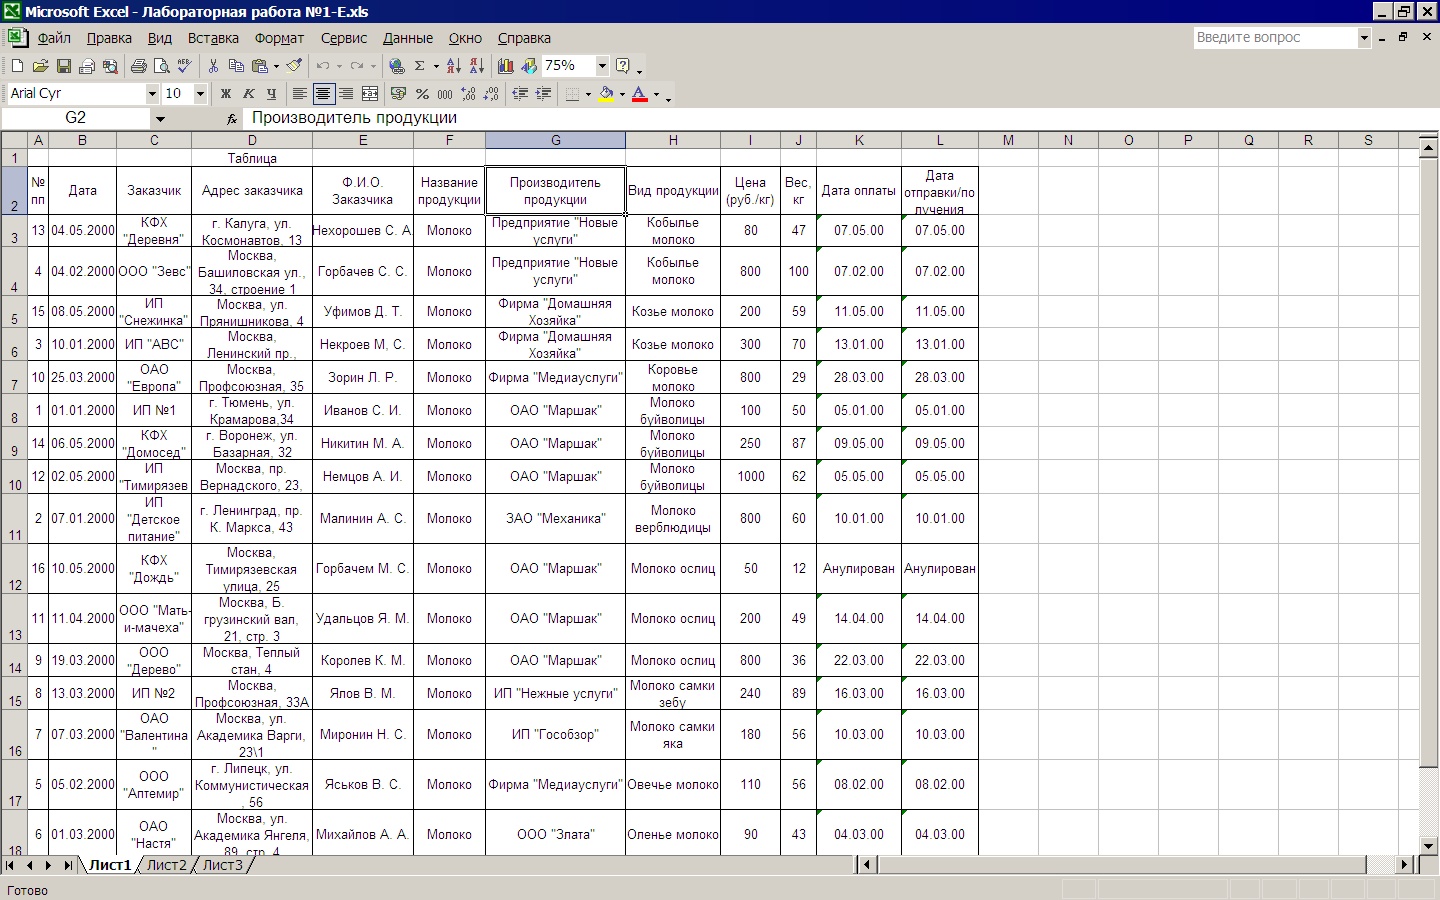Click Merge and Center icon
The height and width of the screenshot is (900, 1440).
pyautogui.click(x=370, y=93)
